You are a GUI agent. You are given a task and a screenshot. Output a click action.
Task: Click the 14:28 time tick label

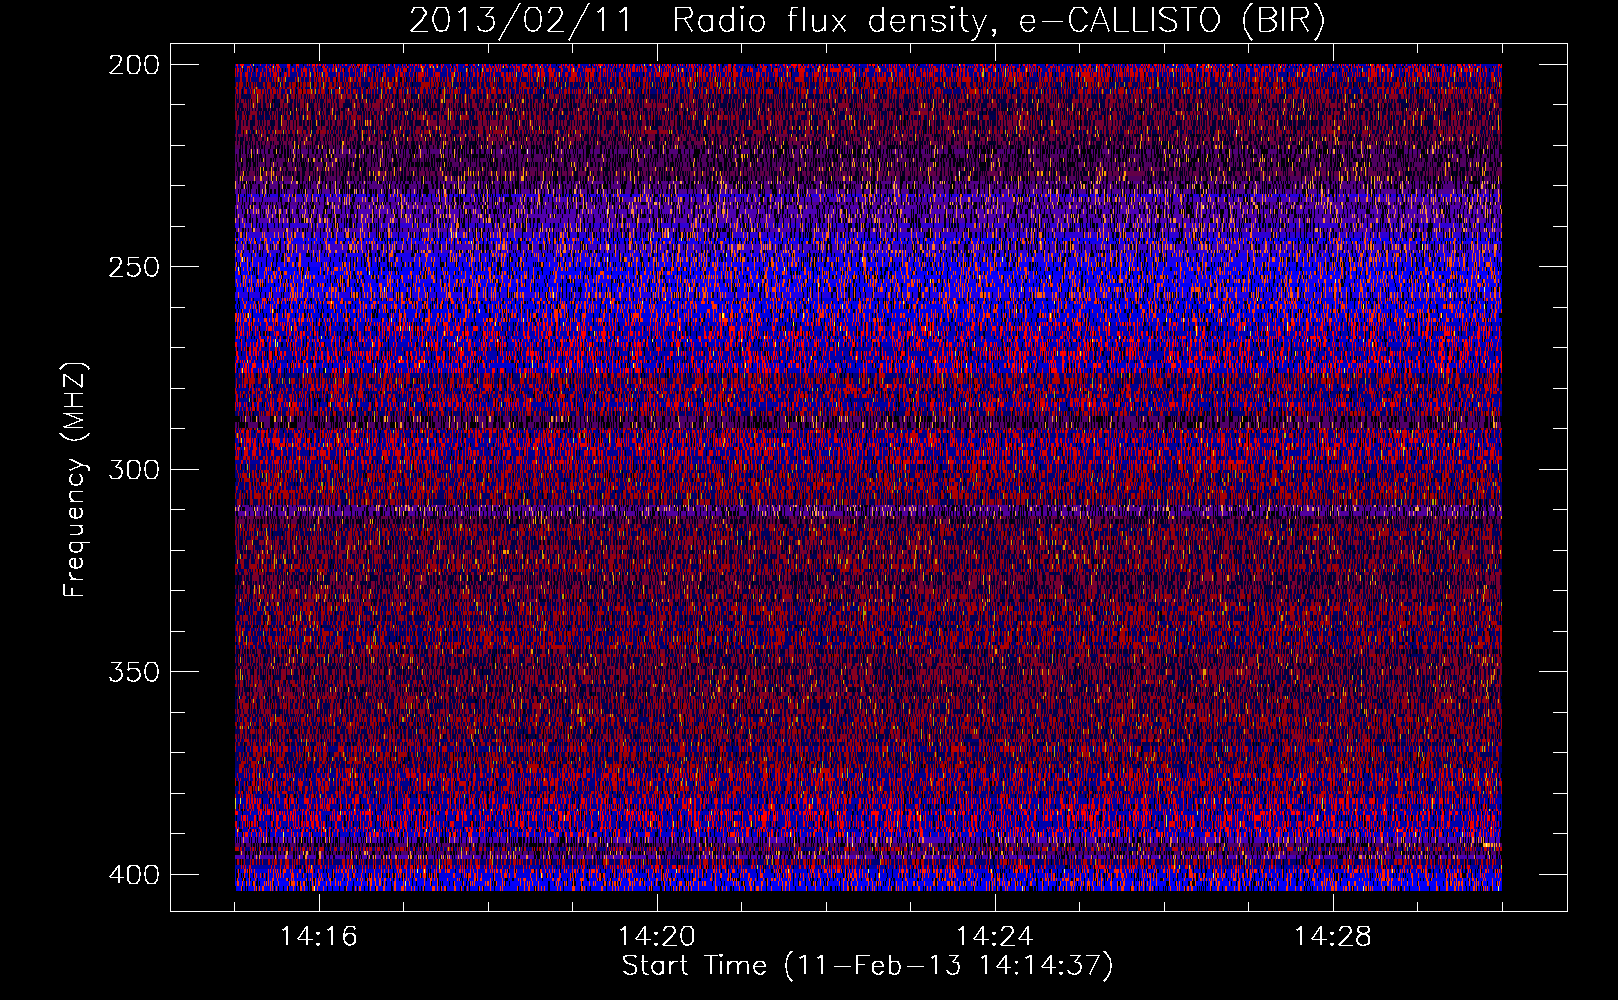coord(1332,937)
